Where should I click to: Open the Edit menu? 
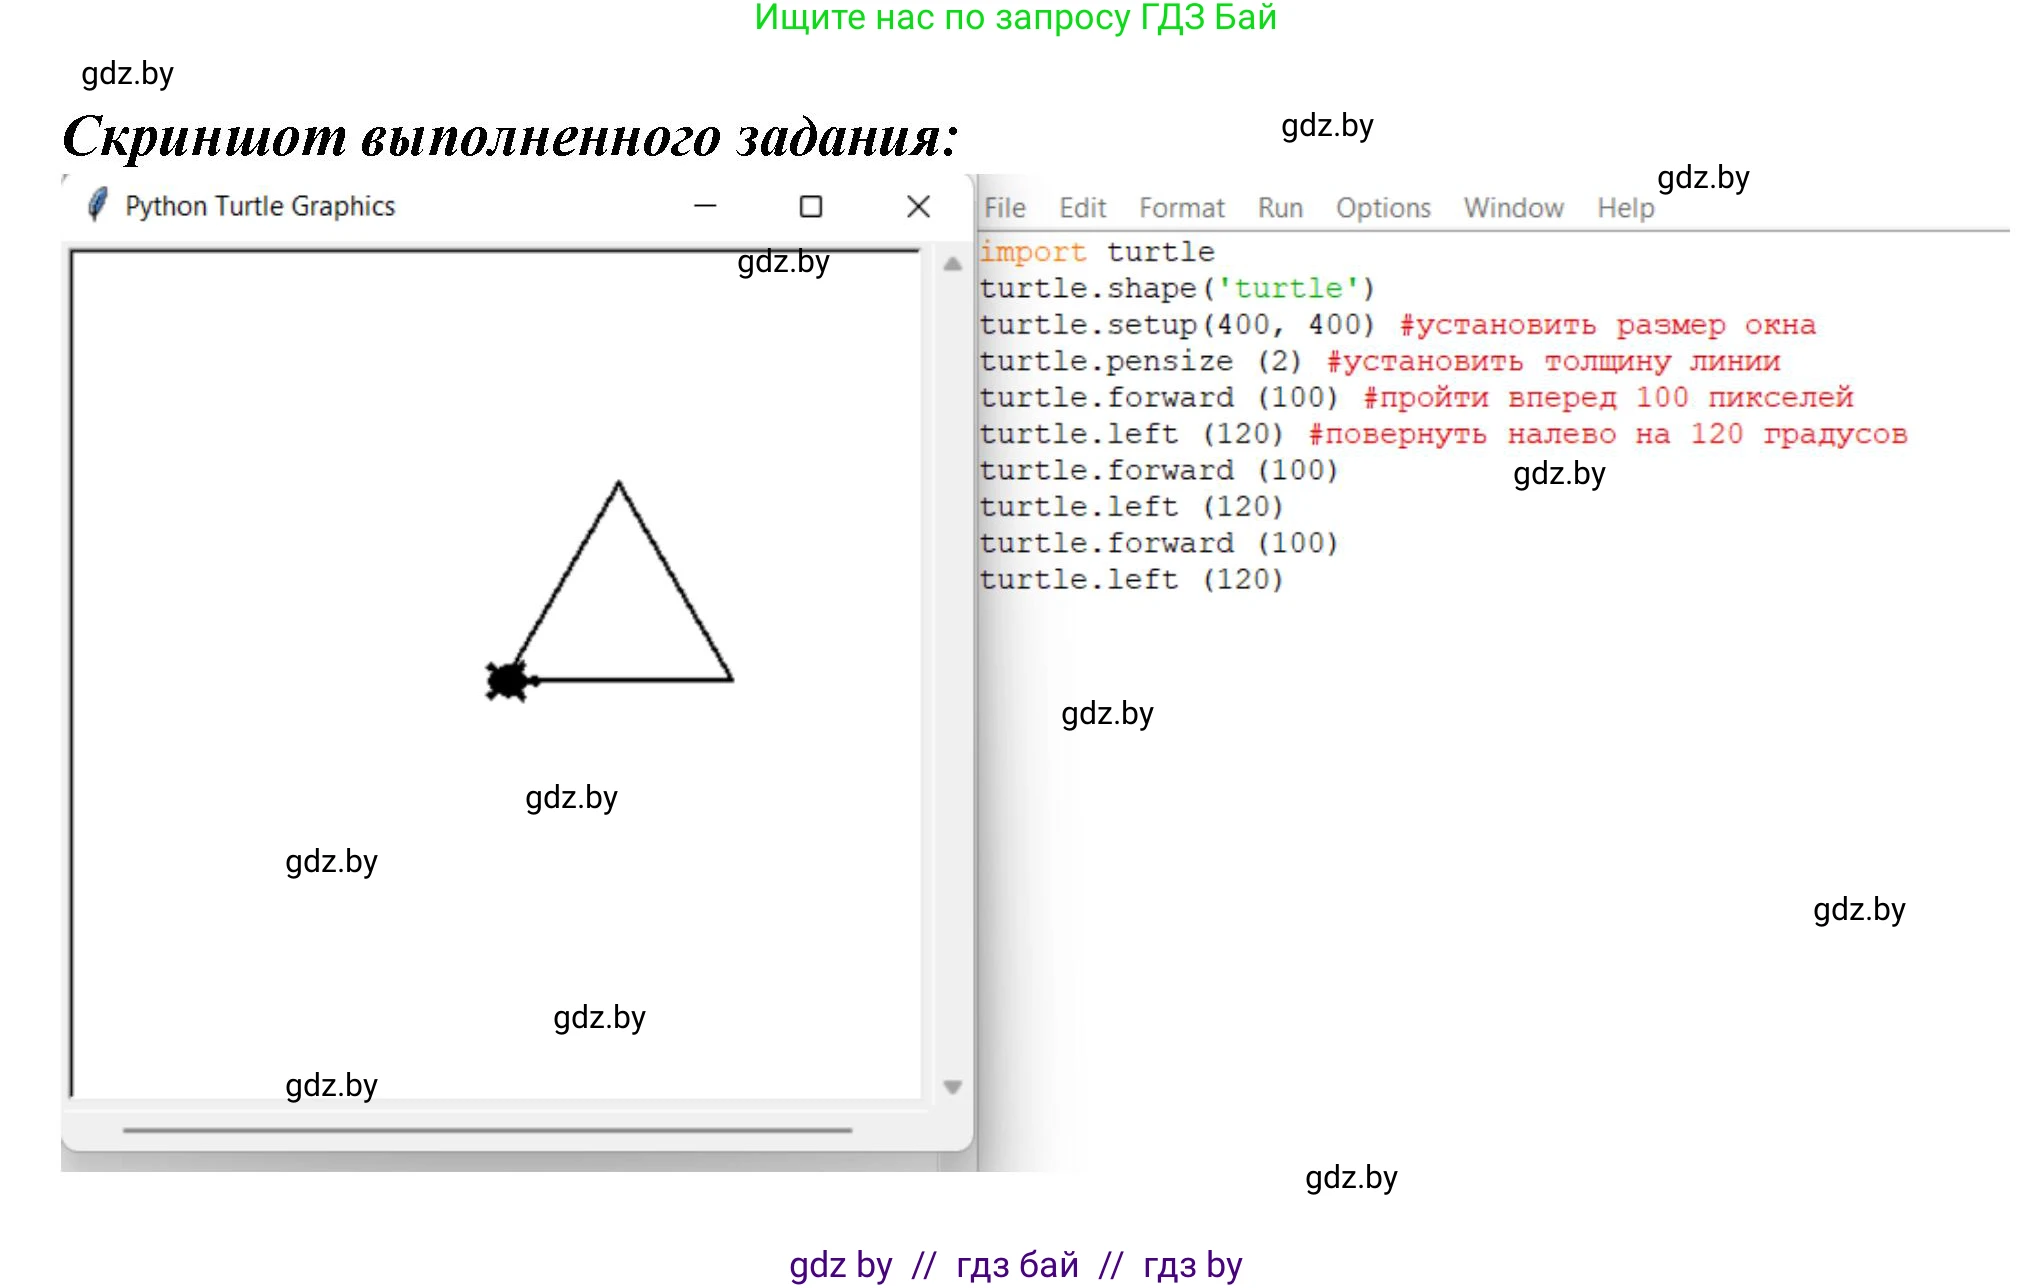pyautogui.click(x=1082, y=208)
